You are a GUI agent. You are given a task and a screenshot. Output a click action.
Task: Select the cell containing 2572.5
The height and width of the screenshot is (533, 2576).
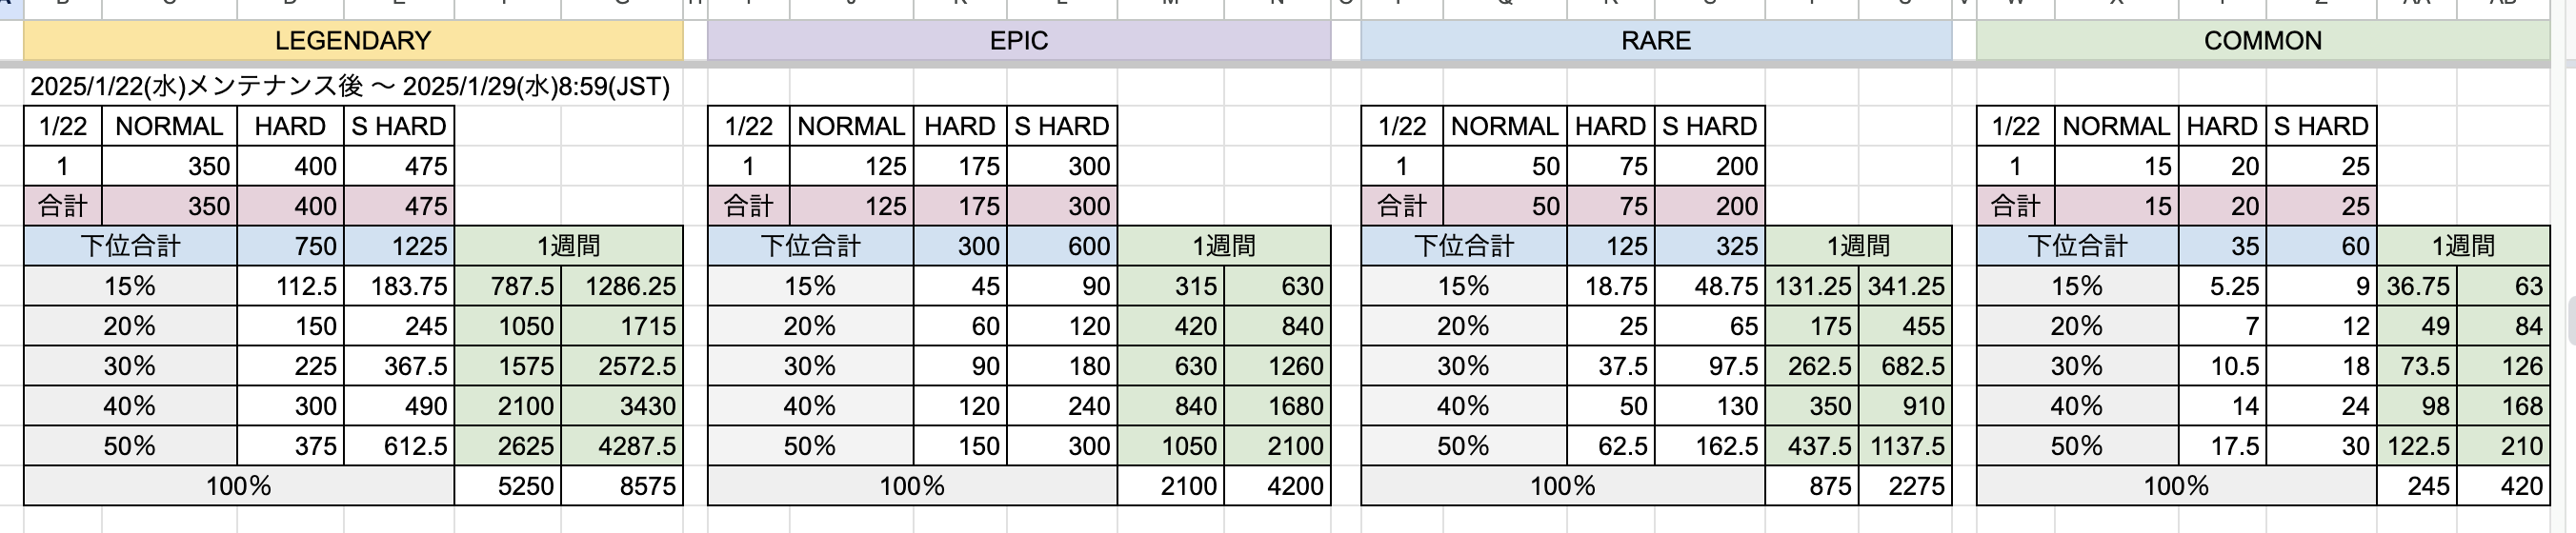(621, 367)
